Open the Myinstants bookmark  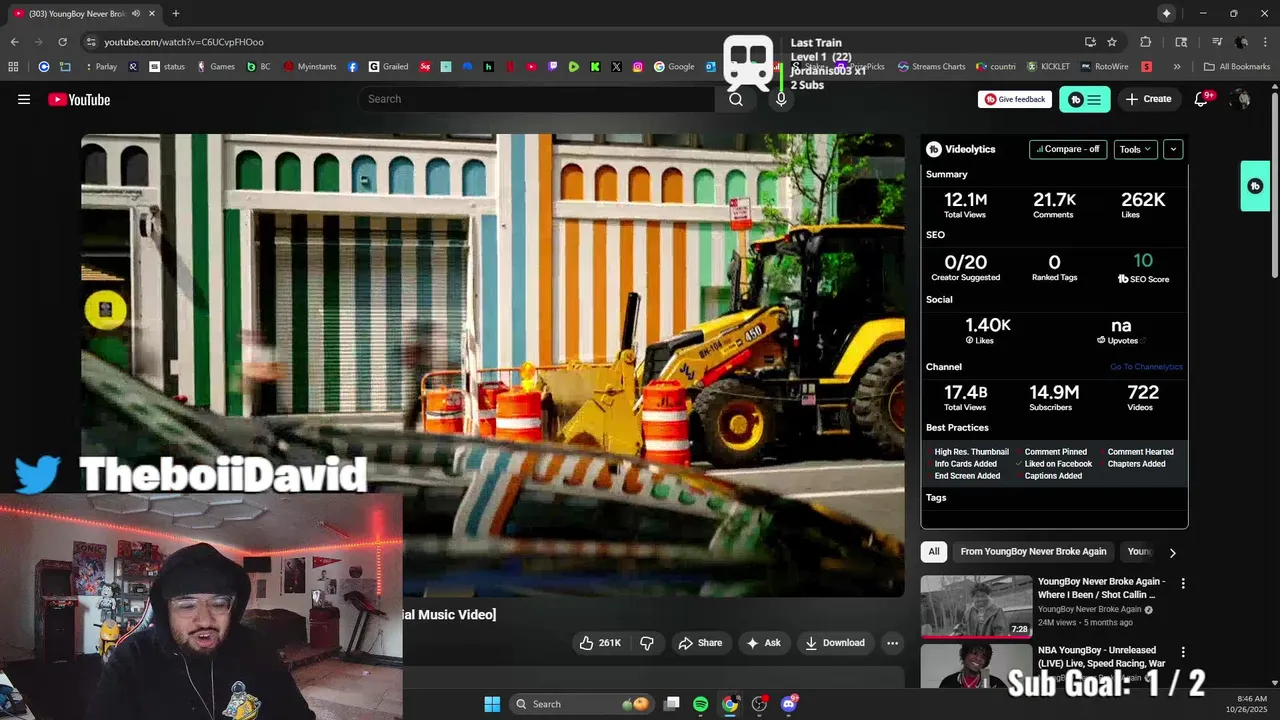click(x=310, y=67)
